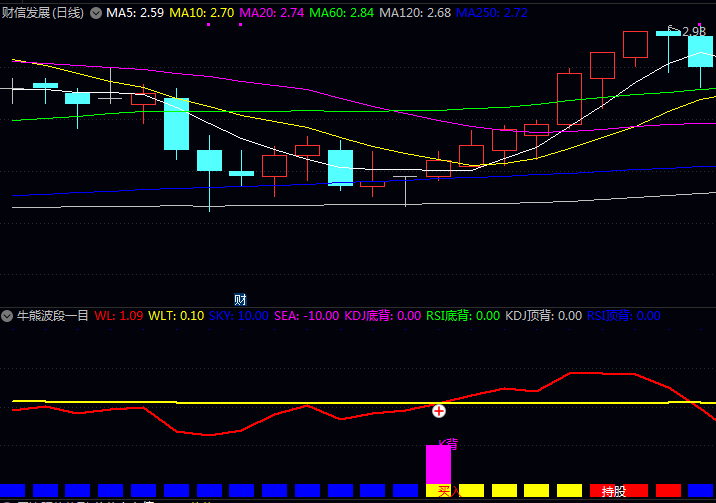The height and width of the screenshot is (503, 716).
Task: Select the magenta MA20: 2.74 legend
Action: (x=271, y=13)
